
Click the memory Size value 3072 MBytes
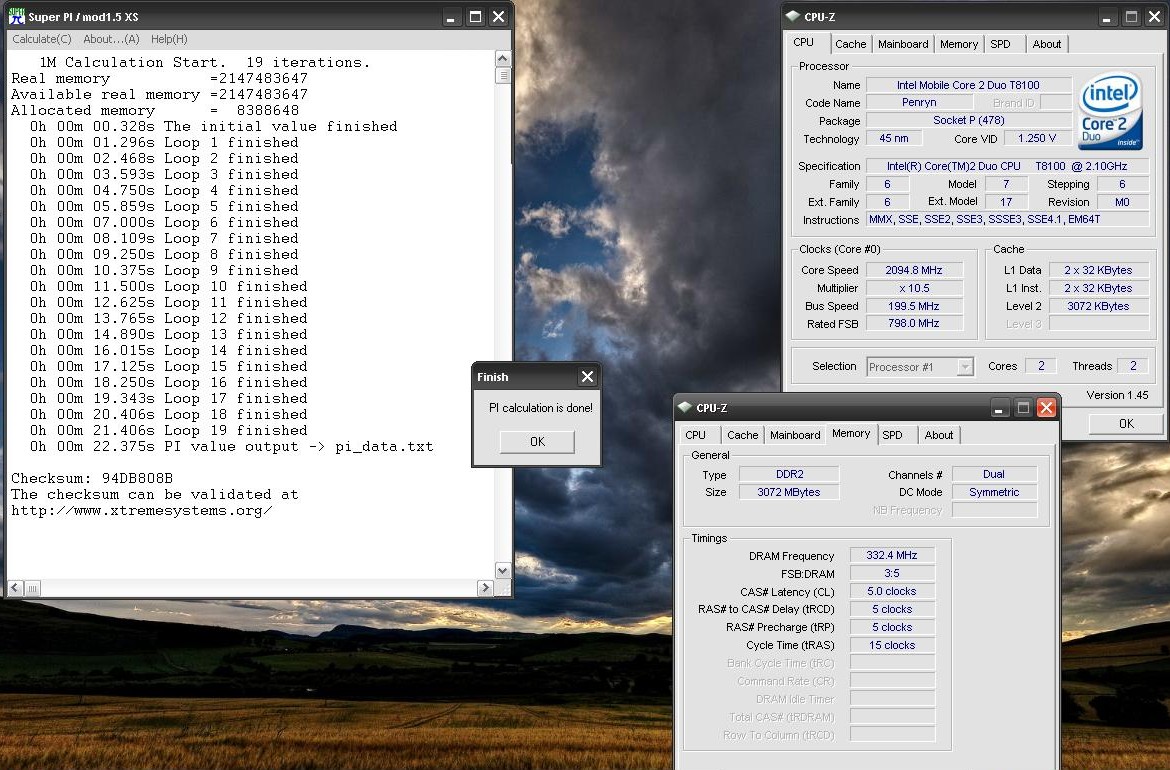click(789, 492)
